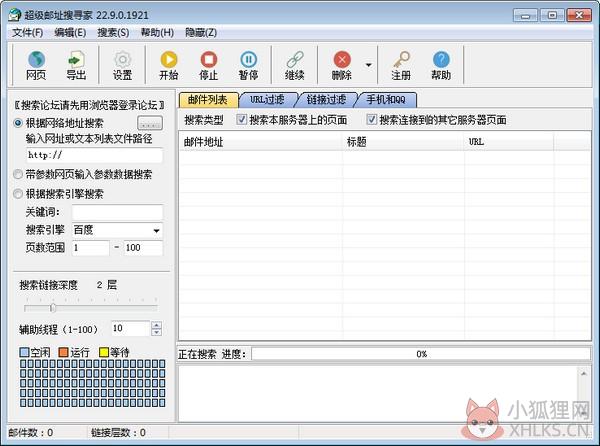600x446 pixels.
Task: Minimize the 超级邮址搜寻家 window
Action: [x=525, y=16]
